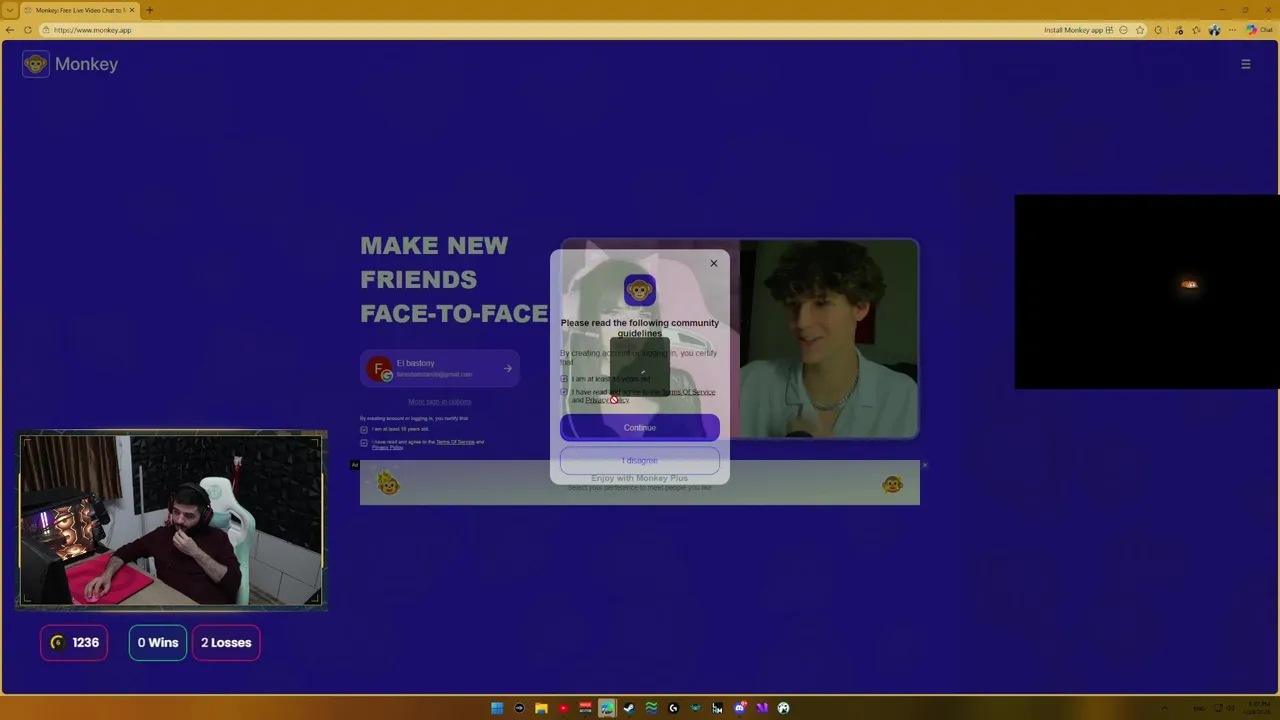The image size is (1280, 720).
Task: Click monkey emoji on right of banner
Action: tap(892, 485)
